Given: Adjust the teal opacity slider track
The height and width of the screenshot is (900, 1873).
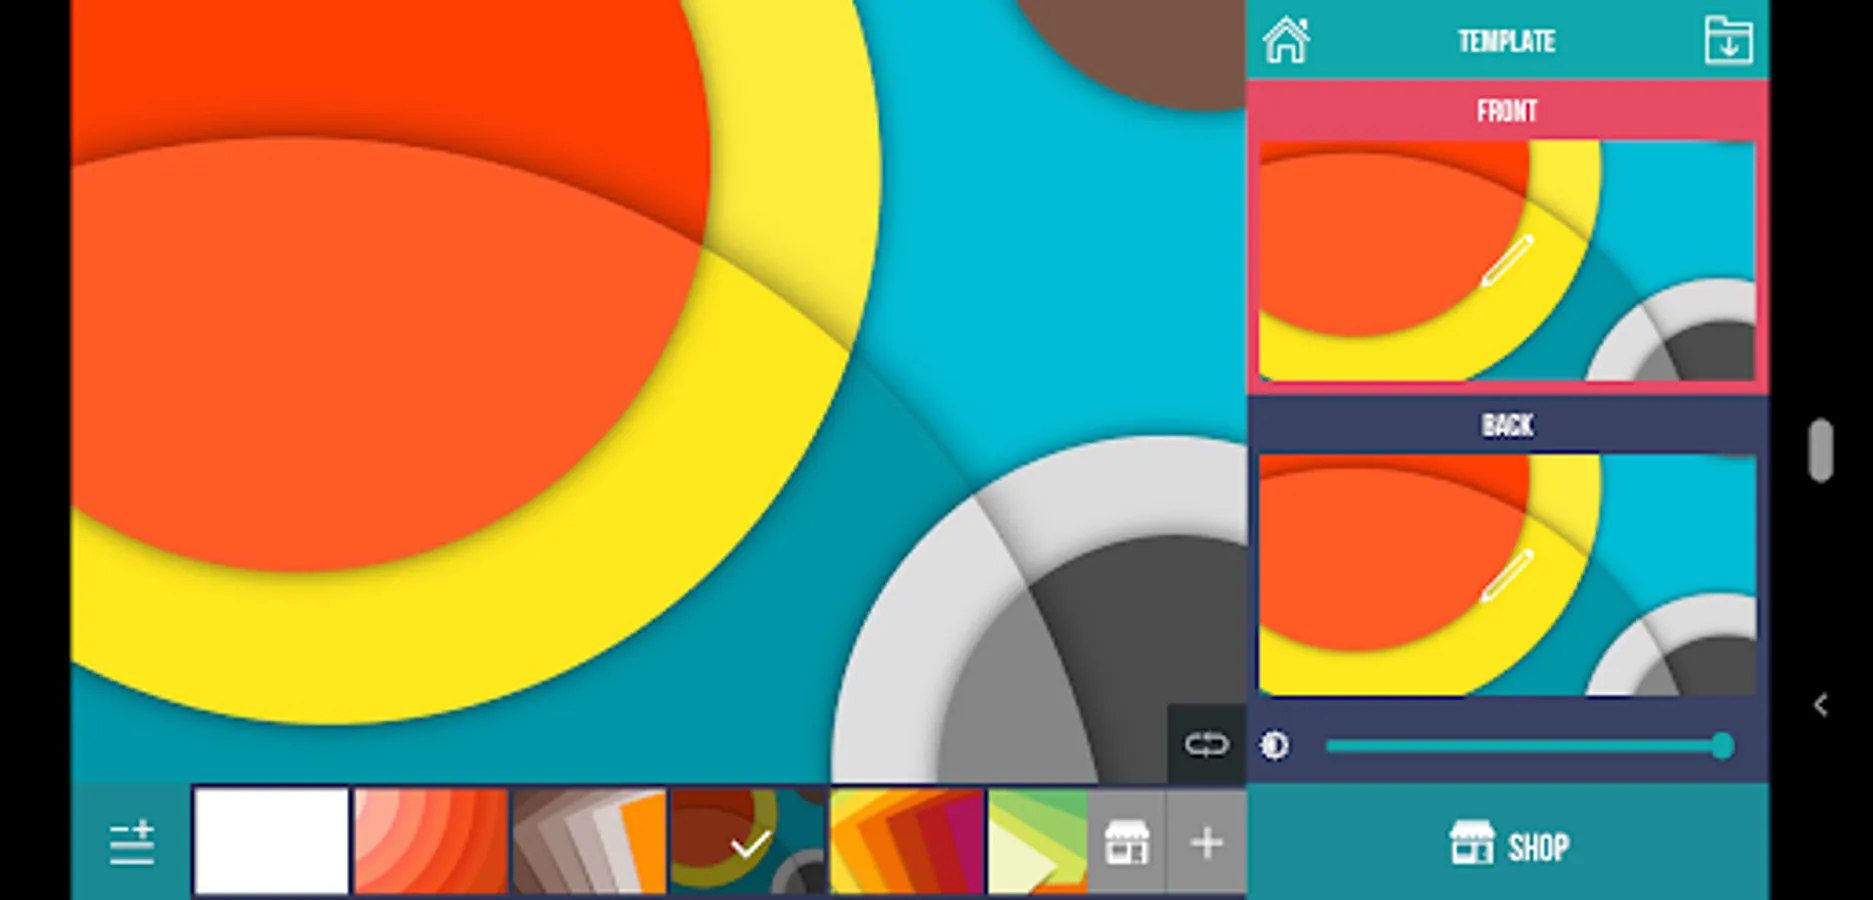Looking at the screenshot, I should pyautogui.click(x=1528, y=746).
